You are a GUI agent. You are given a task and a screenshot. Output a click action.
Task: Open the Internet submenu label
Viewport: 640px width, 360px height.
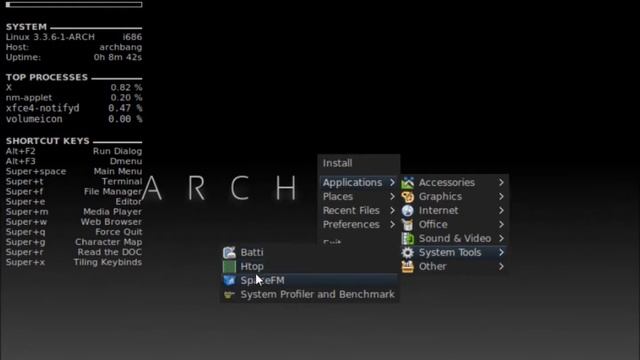(438, 211)
